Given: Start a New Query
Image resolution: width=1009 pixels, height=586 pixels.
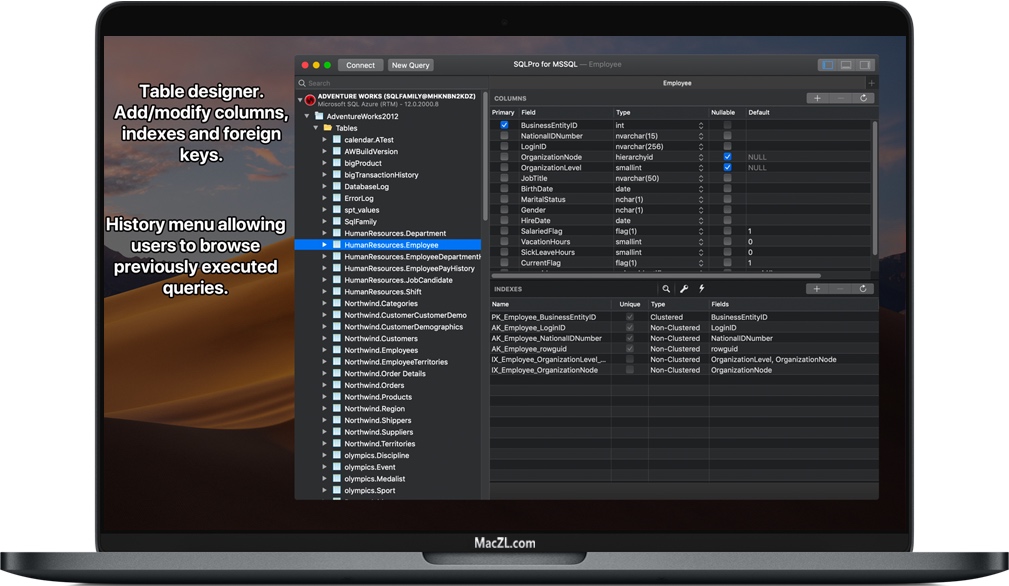Looking at the screenshot, I should coord(410,64).
